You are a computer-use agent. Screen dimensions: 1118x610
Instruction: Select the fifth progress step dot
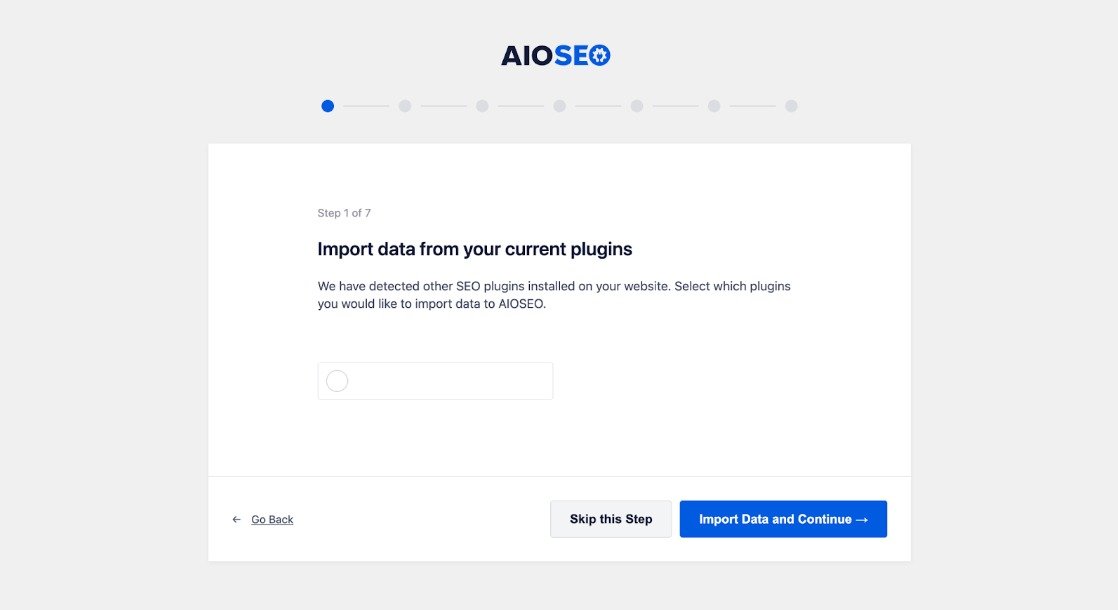(x=637, y=106)
